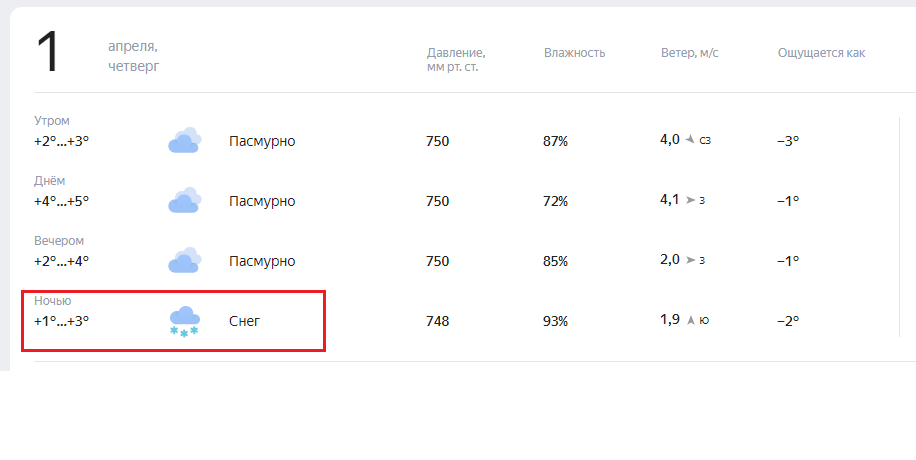Click the morning overcast cloud icon
916x460 pixels.
coord(184,141)
